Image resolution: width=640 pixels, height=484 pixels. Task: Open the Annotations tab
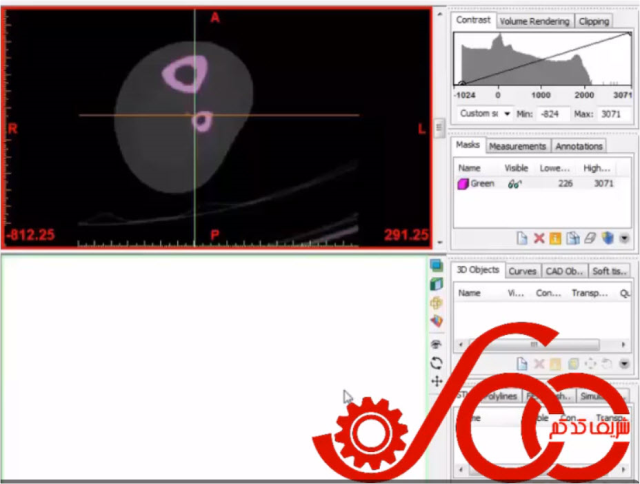[x=579, y=147]
